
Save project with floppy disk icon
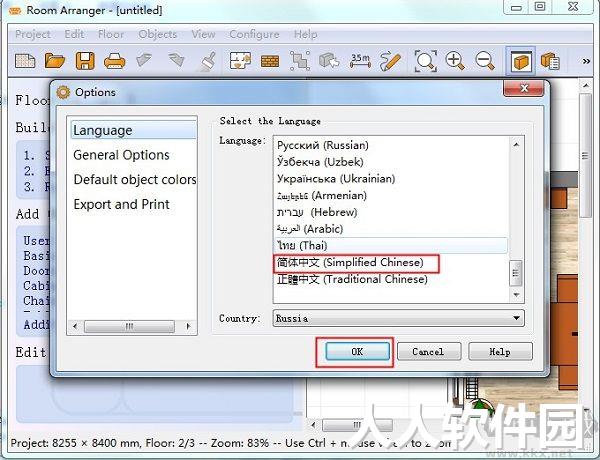tap(85, 60)
